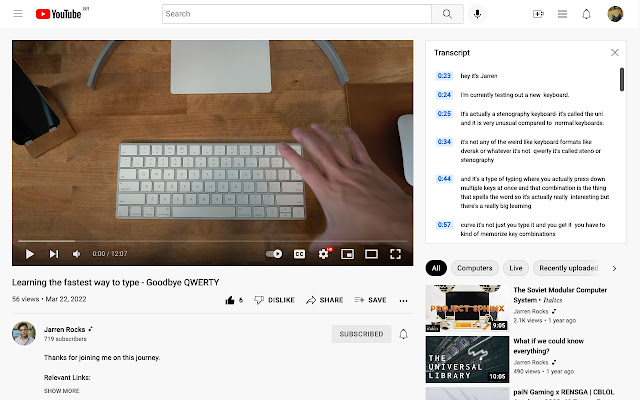
Task: Enable miniplayer mode
Action: 347,254
